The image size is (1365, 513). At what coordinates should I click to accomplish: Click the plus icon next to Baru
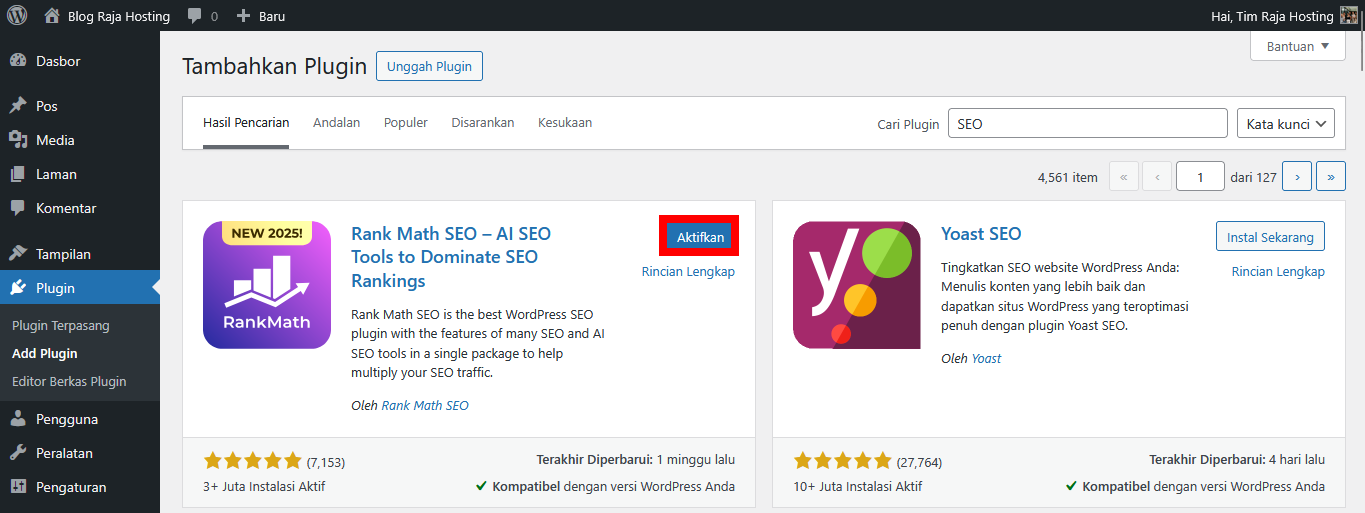243,16
